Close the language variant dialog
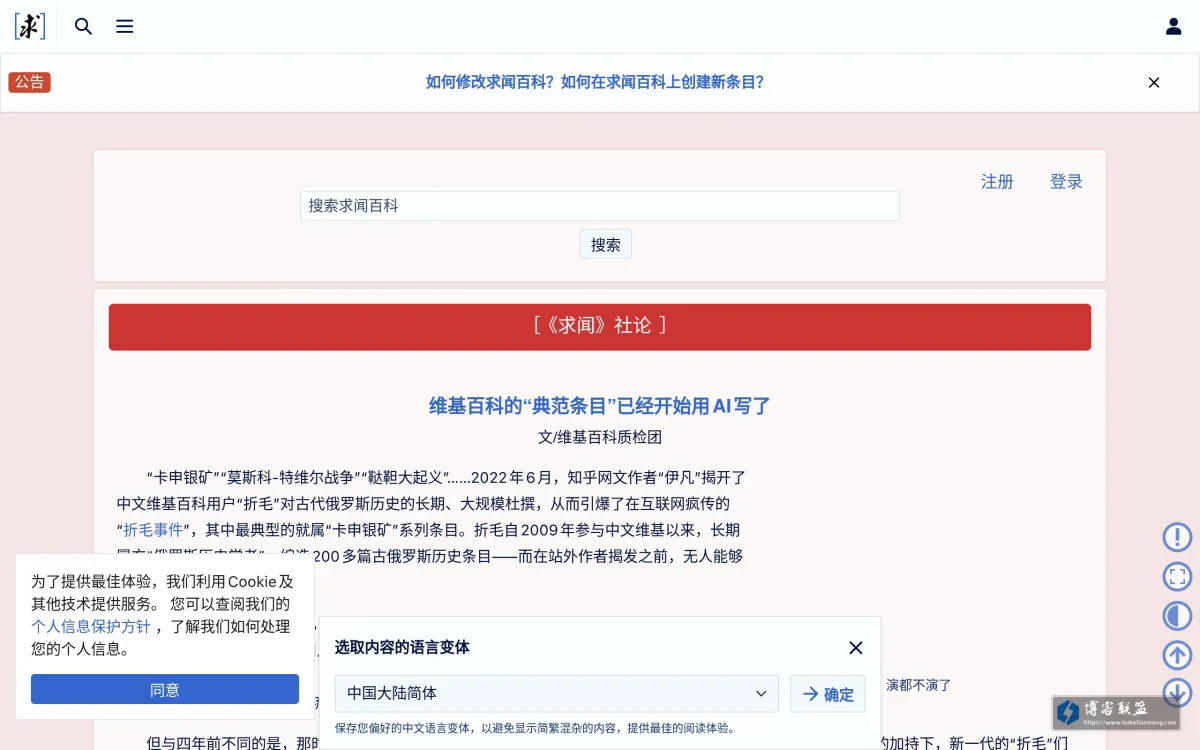 (856, 648)
